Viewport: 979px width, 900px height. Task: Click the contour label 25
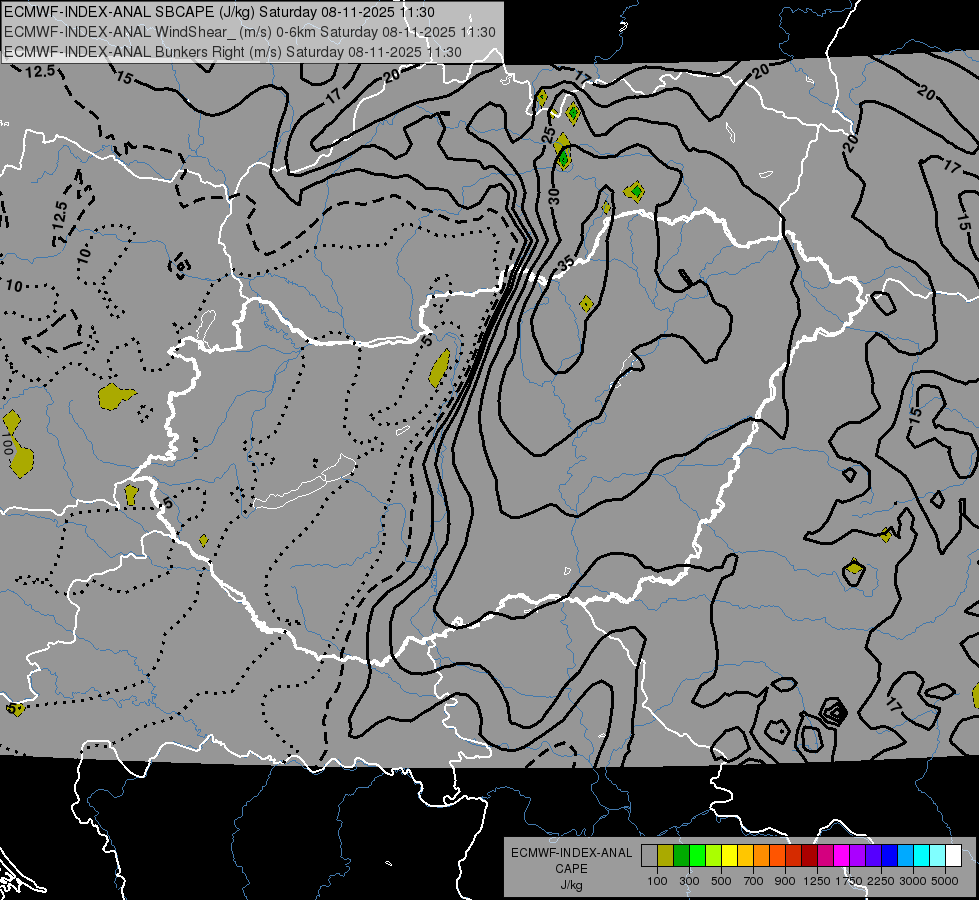coord(548,134)
